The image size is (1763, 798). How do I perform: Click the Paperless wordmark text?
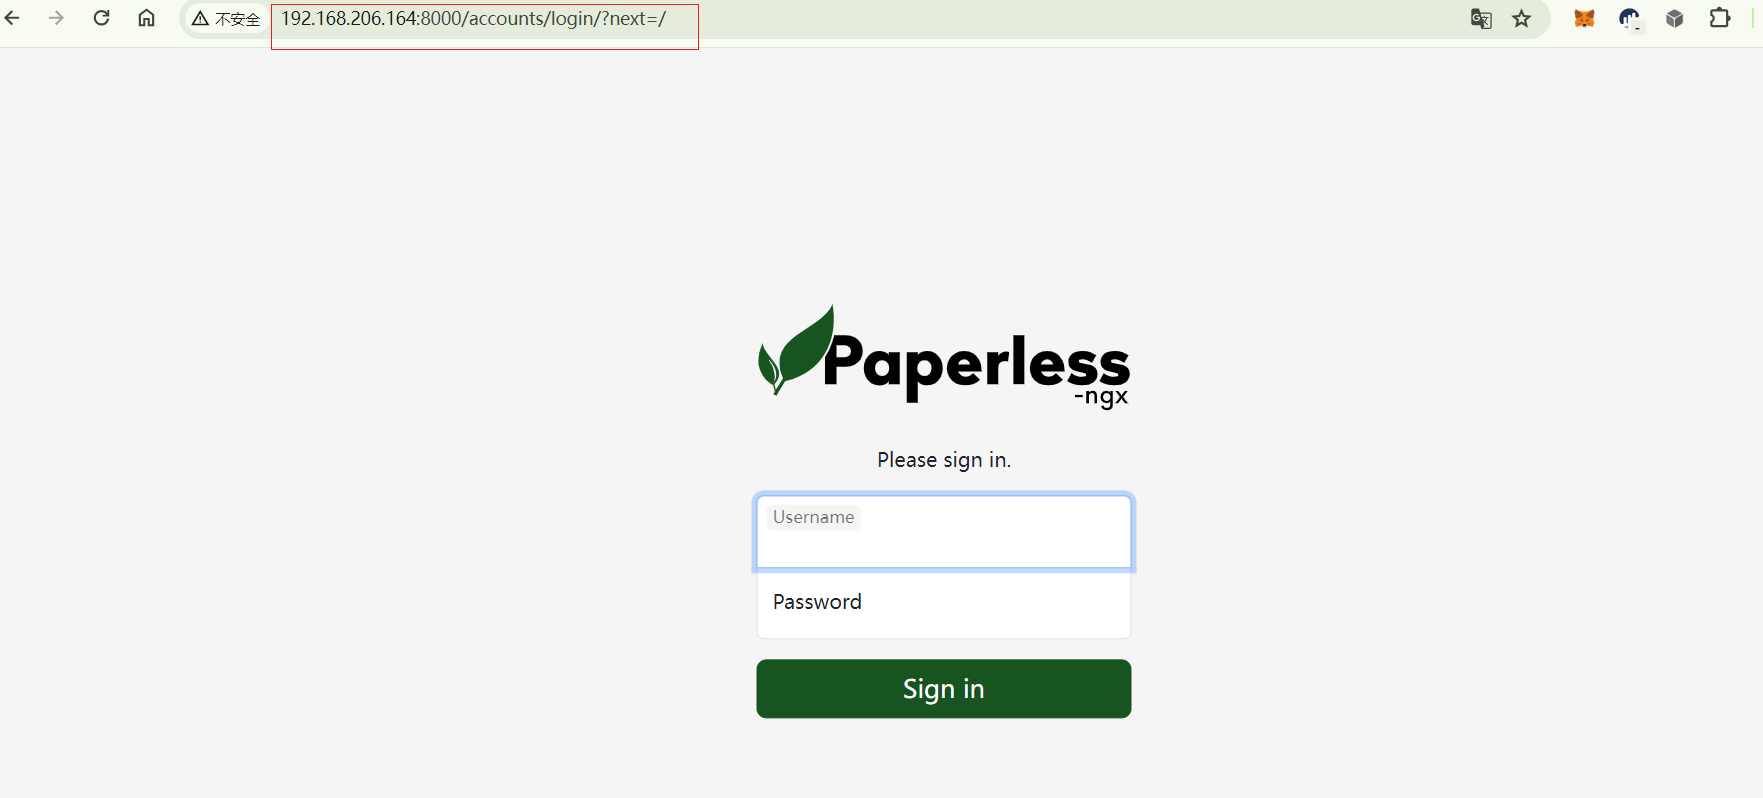(976, 364)
